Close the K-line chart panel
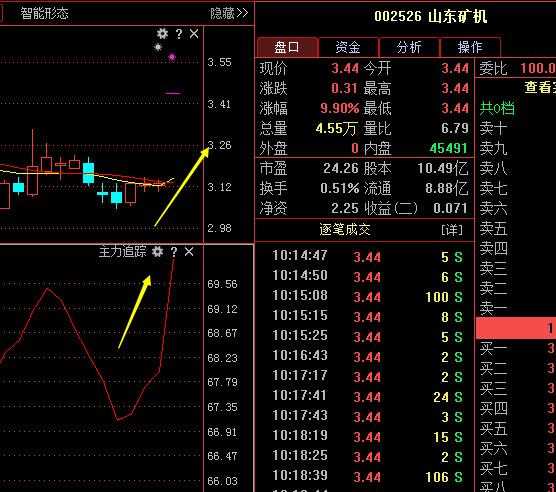The width and height of the screenshot is (556, 492). click(194, 34)
